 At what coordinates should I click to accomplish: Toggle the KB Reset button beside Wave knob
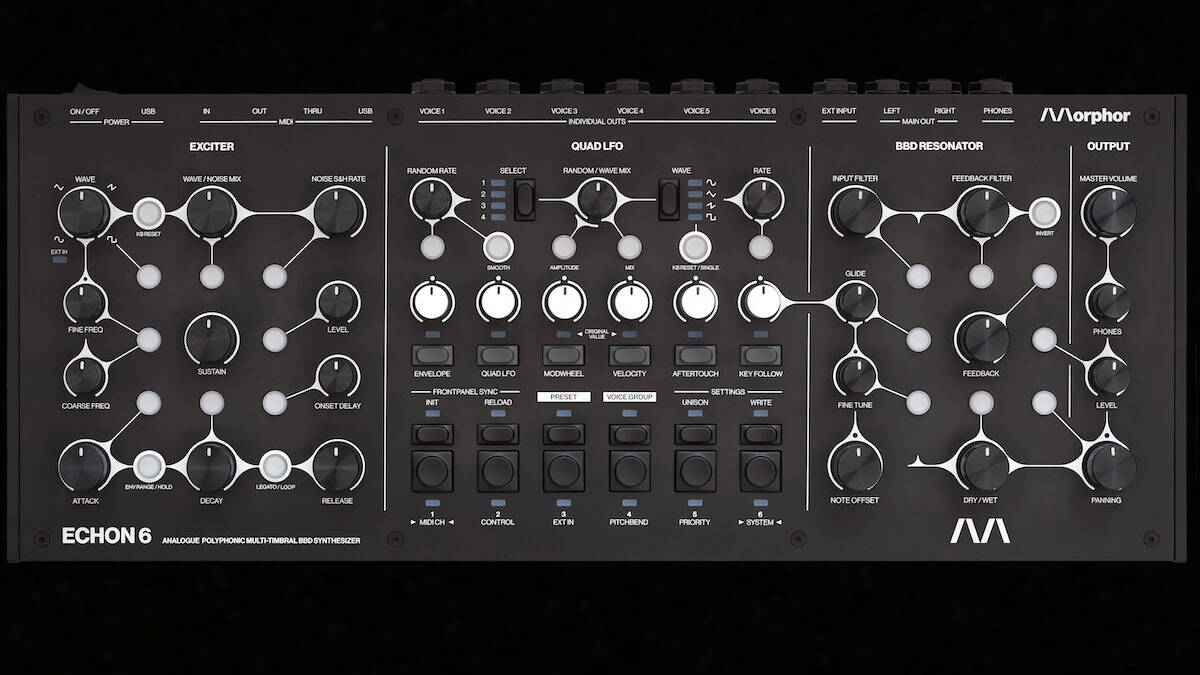(x=149, y=212)
